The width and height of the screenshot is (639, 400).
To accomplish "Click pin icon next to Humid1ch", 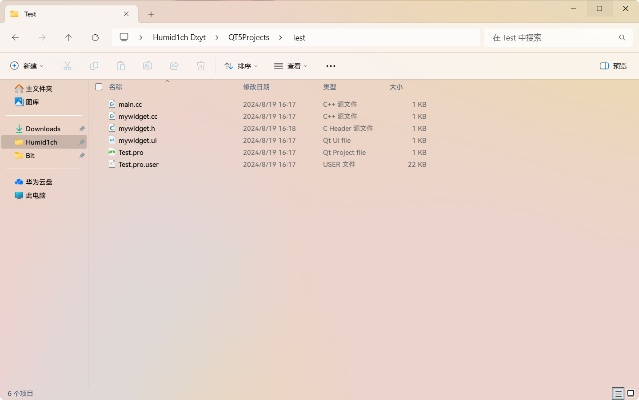I will coord(82,142).
